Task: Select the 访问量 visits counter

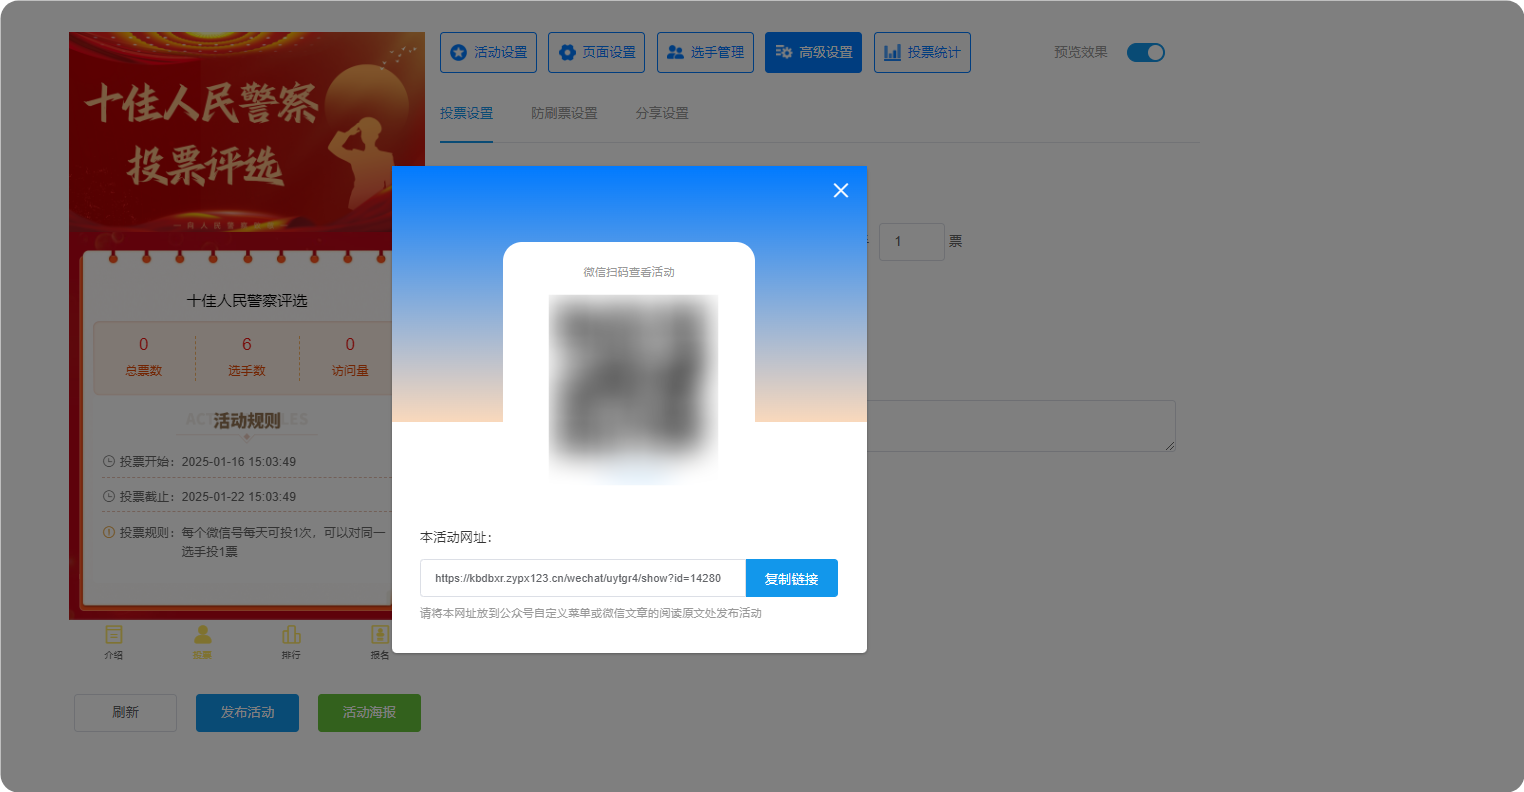Action: click(350, 357)
